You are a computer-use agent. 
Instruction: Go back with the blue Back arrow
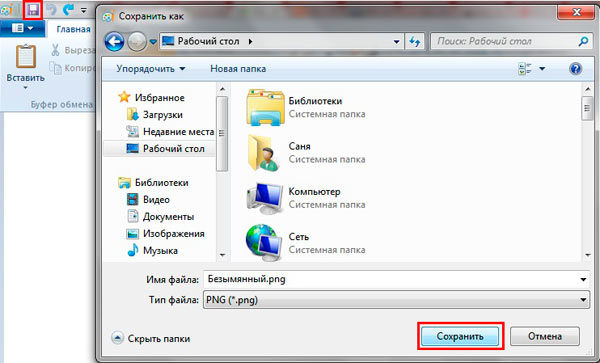(114, 41)
